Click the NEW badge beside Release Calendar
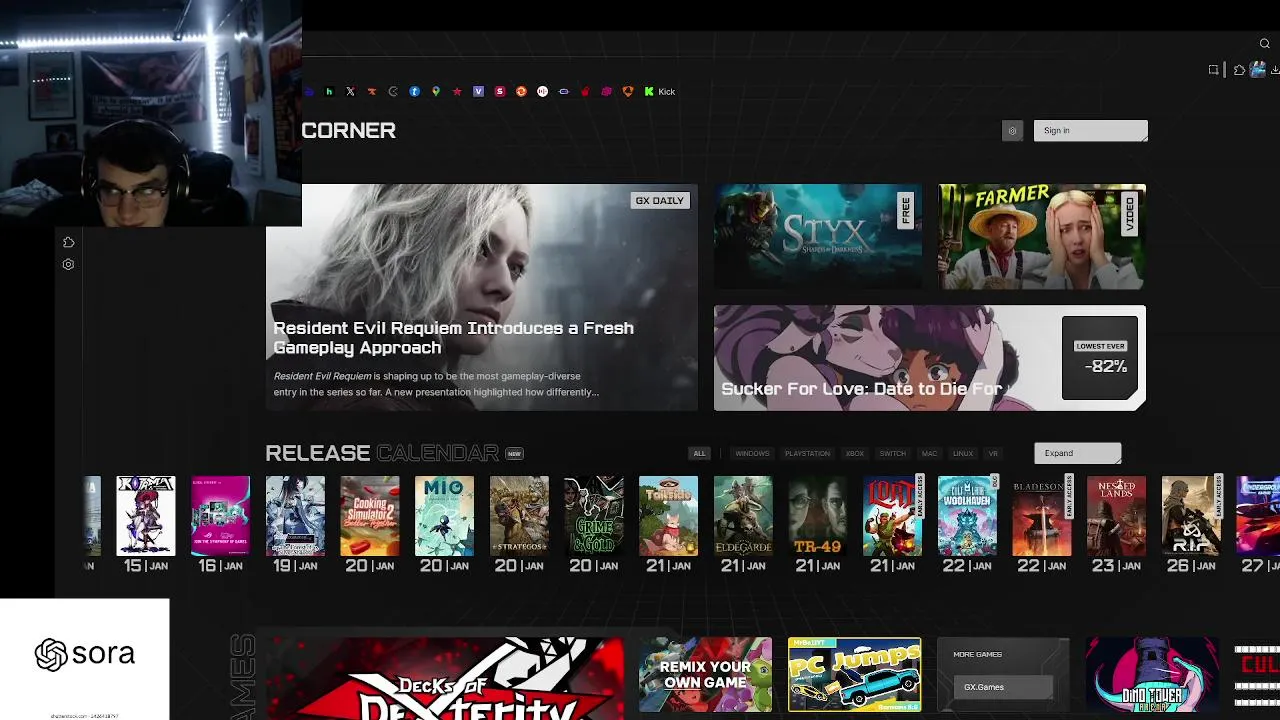Image resolution: width=1280 pixels, height=720 pixels. [x=514, y=454]
